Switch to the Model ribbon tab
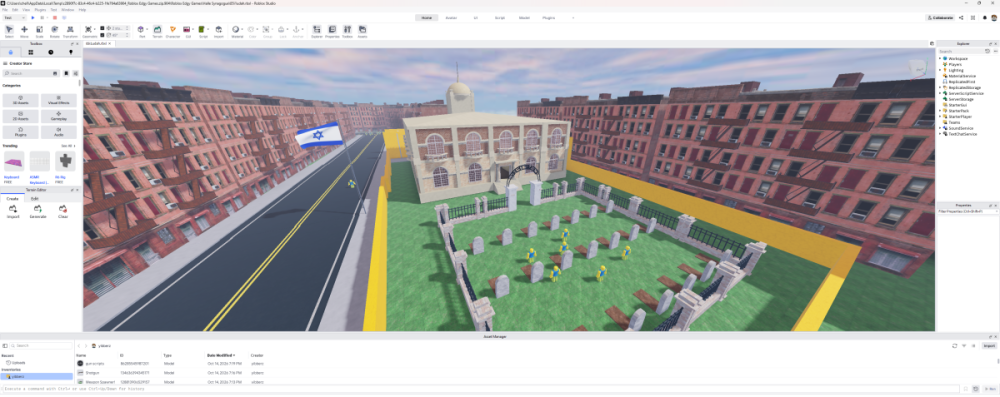Viewport: 1000px width, 397px height. pyautogui.click(x=524, y=18)
